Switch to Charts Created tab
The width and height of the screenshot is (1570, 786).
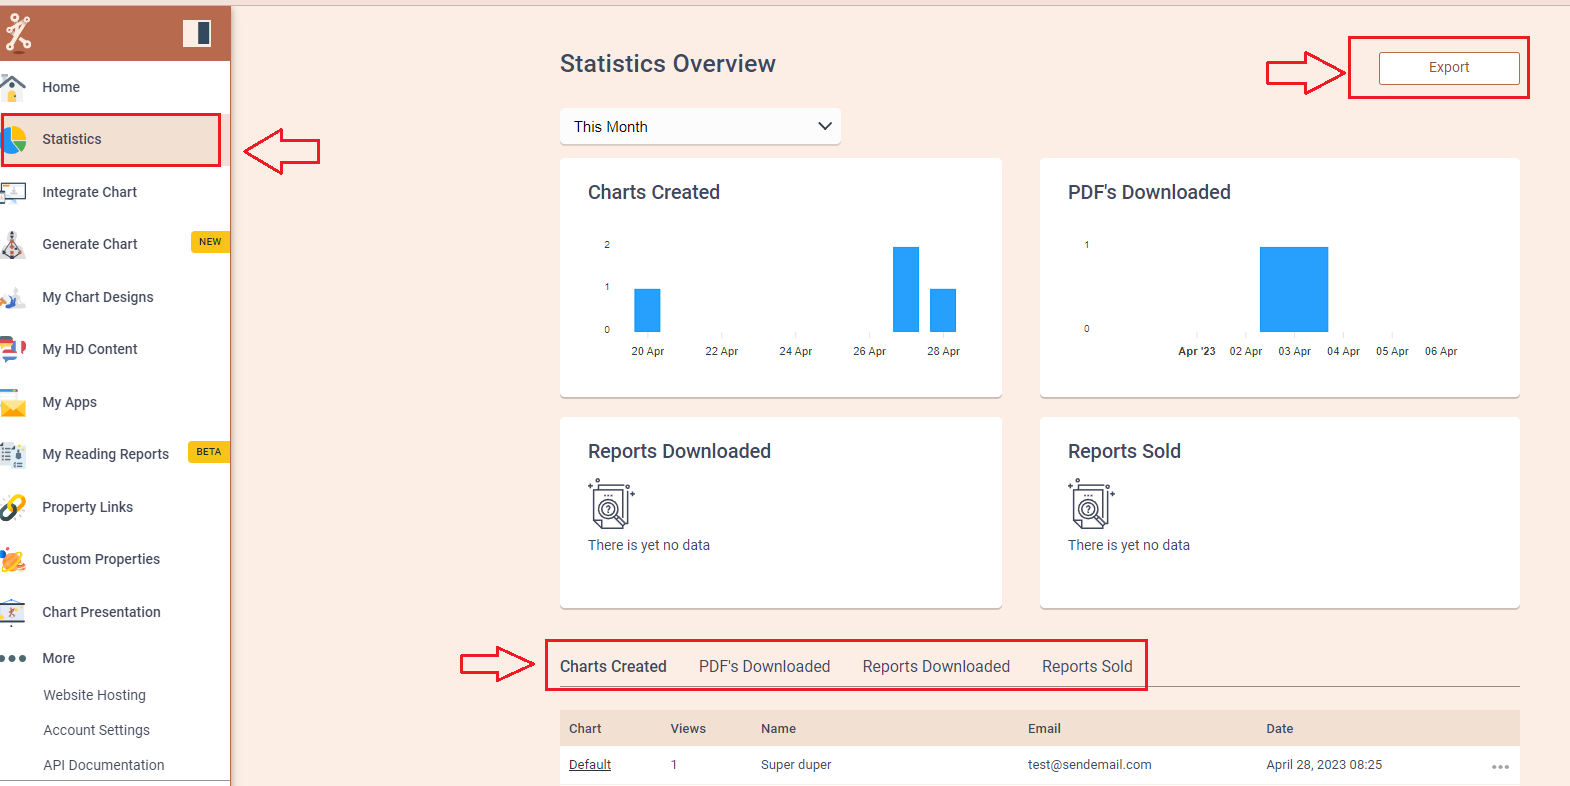[x=613, y=666]
